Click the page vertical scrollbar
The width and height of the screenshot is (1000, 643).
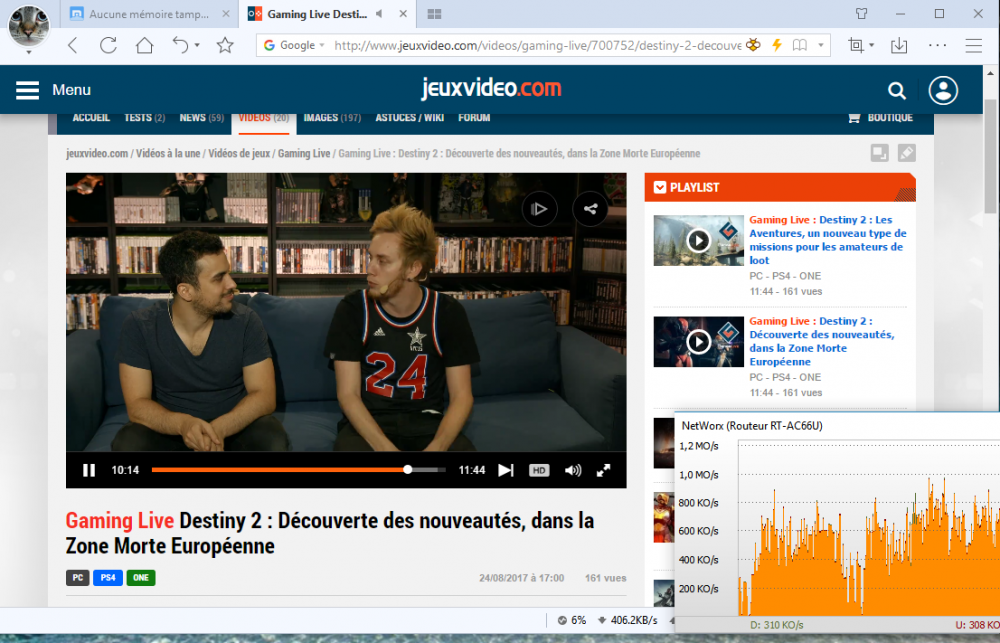pos(990,156)
